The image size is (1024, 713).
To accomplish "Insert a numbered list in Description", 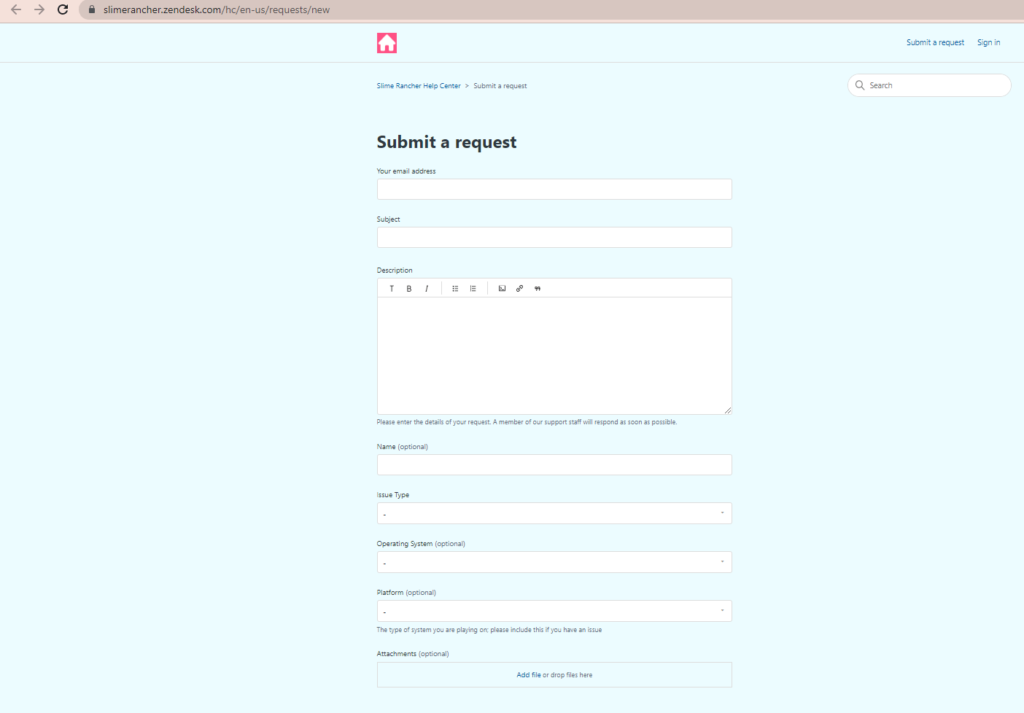I will [473, 289].
